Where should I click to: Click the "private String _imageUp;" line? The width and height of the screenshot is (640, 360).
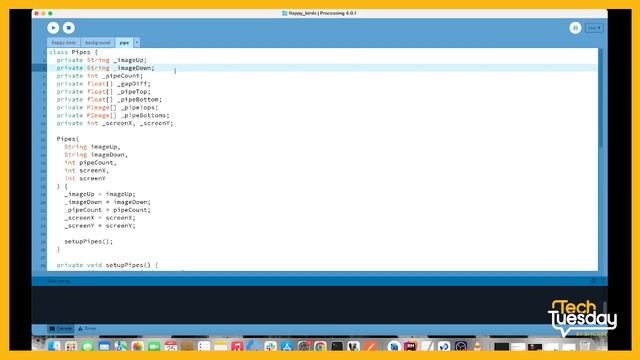pyautogui.click(x=102, y=60)
